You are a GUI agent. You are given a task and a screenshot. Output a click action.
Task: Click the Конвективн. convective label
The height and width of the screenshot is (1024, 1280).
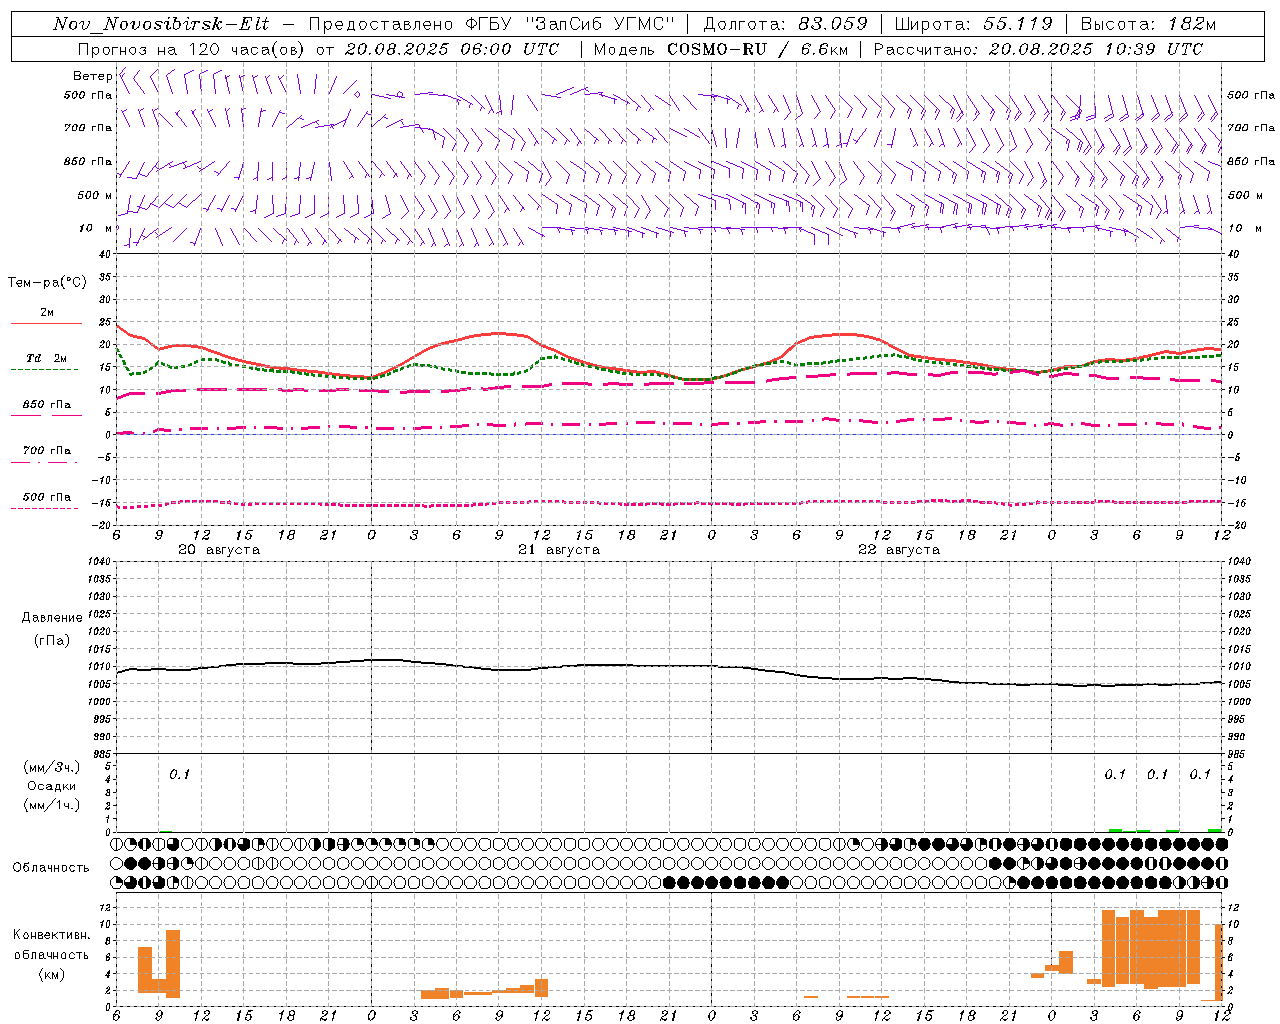point(52,935)
